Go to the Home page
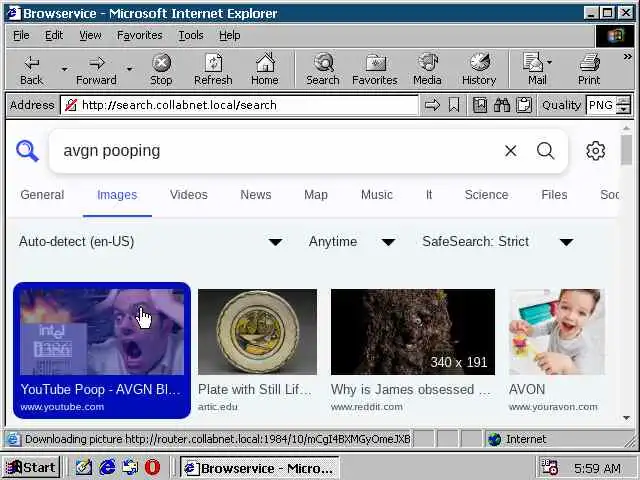This screenshot has width=640, height=480. [x=265, y=70]
